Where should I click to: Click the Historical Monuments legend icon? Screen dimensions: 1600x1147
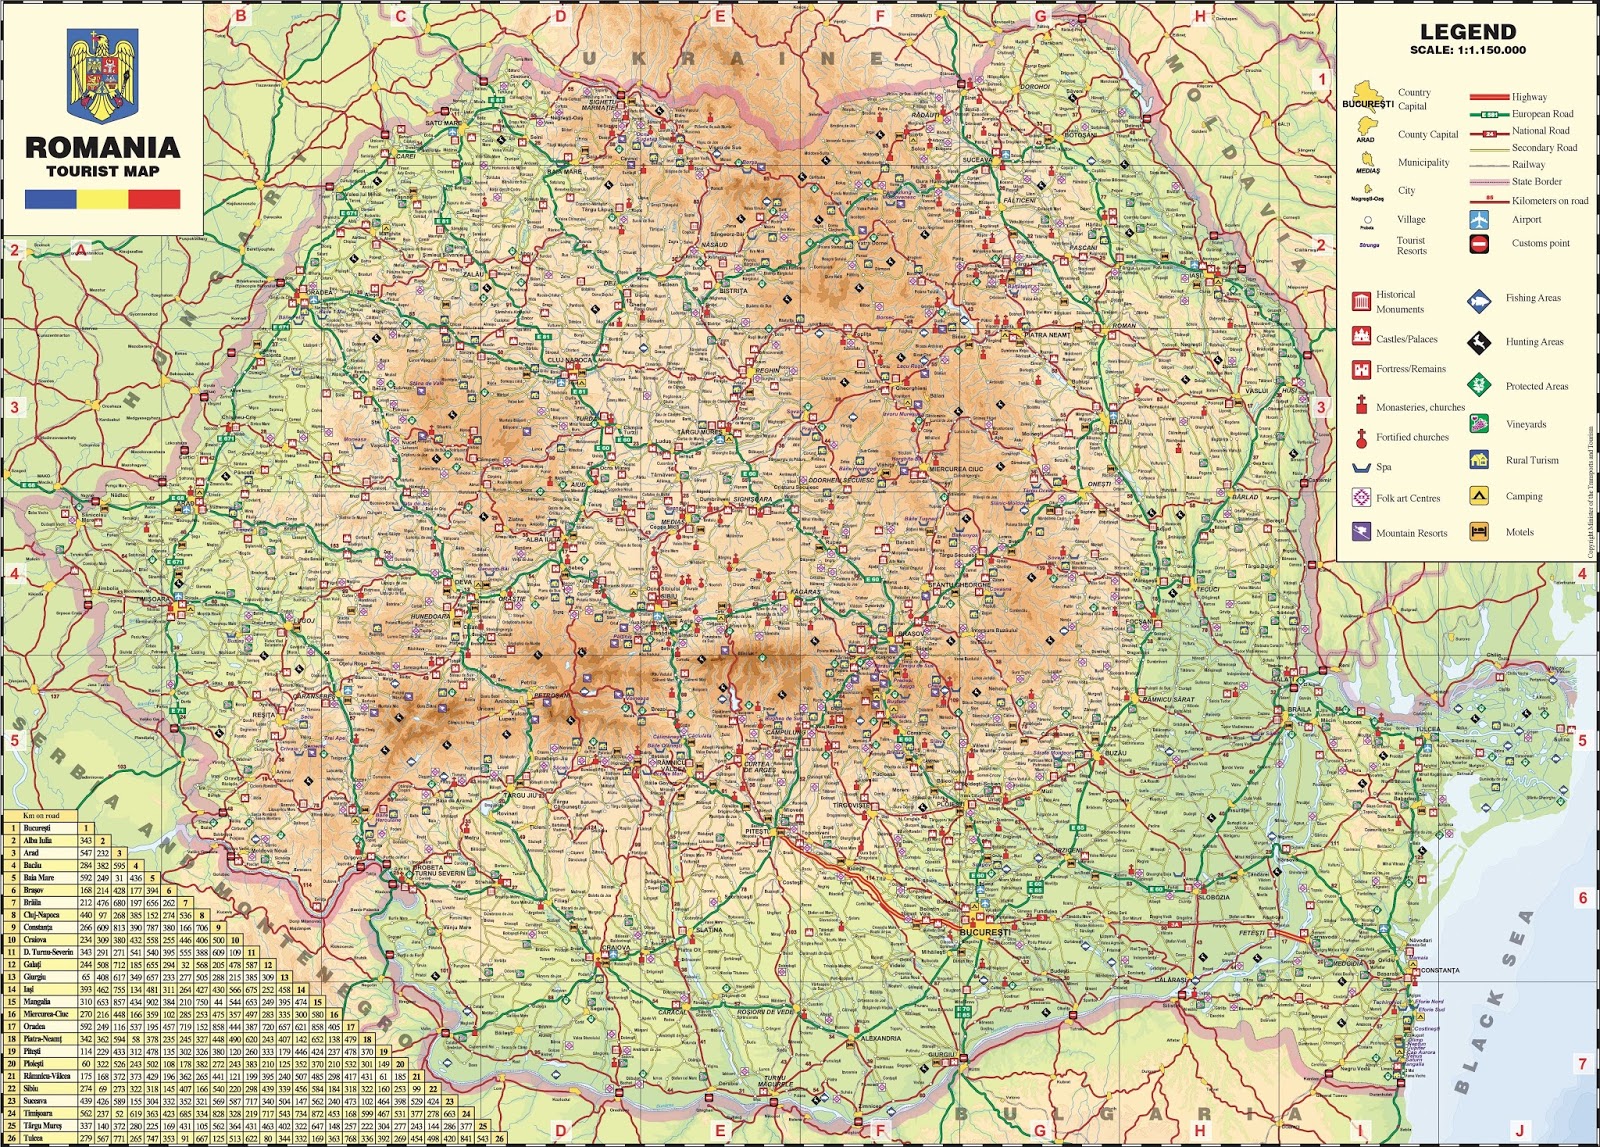tap(1360, 299)
